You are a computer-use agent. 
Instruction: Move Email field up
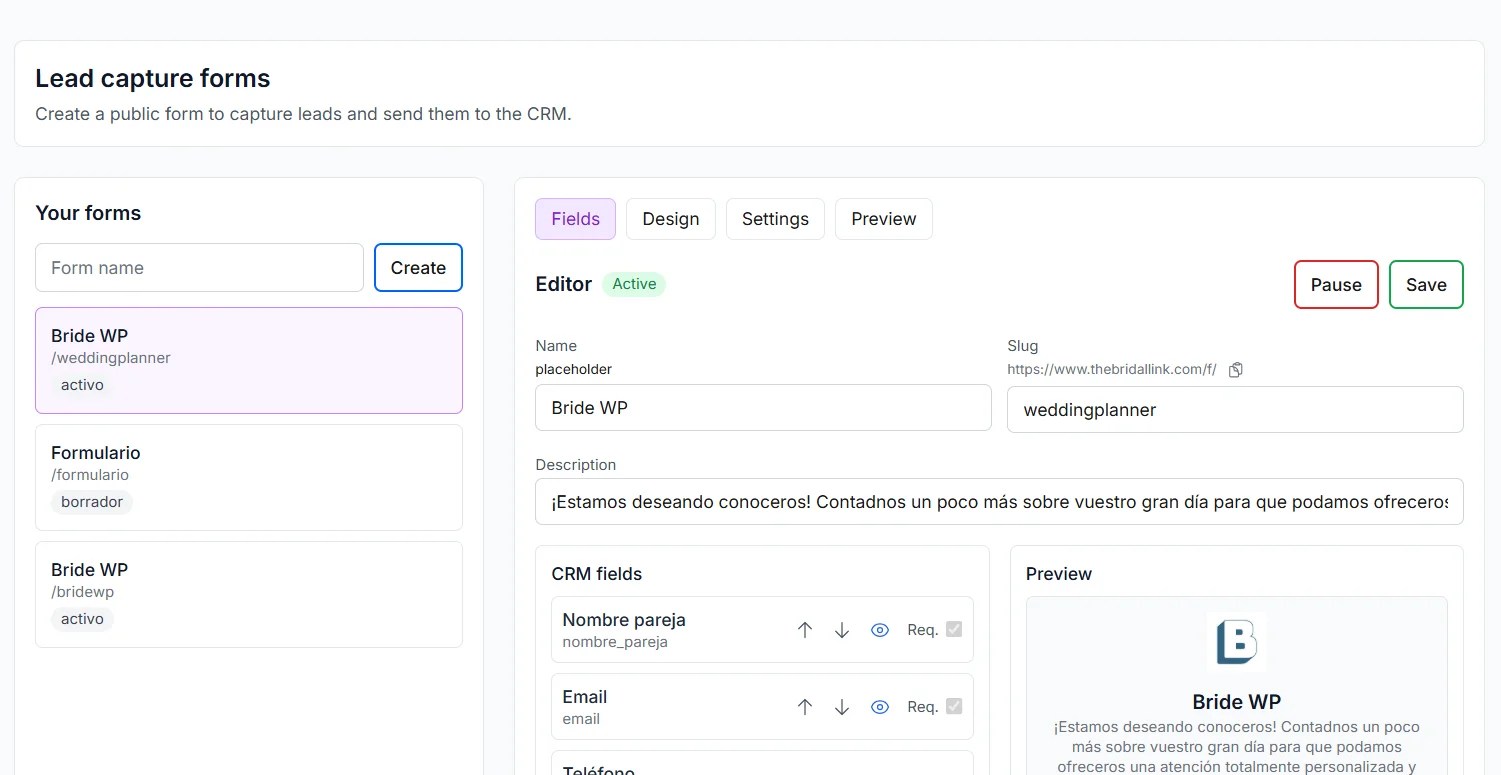click(805, 707)
